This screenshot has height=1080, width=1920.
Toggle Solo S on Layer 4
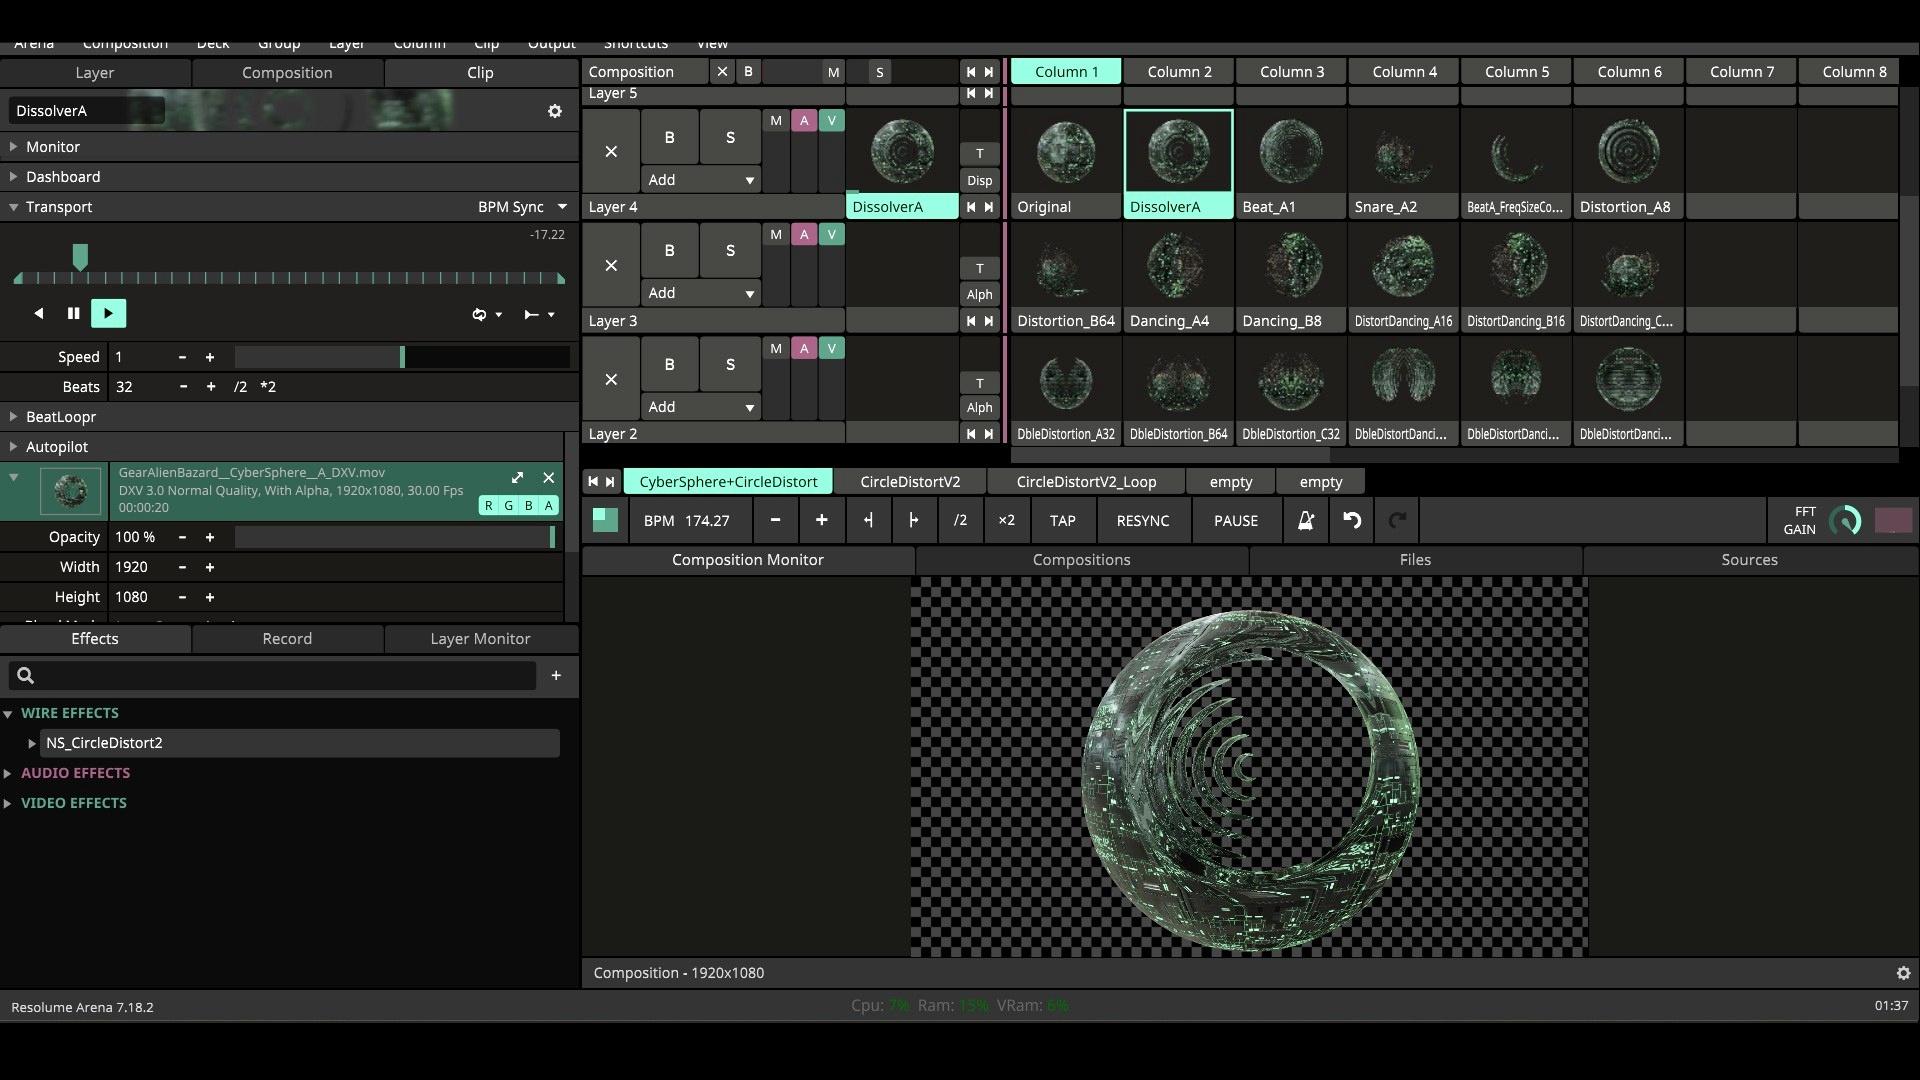click(730, 138)
